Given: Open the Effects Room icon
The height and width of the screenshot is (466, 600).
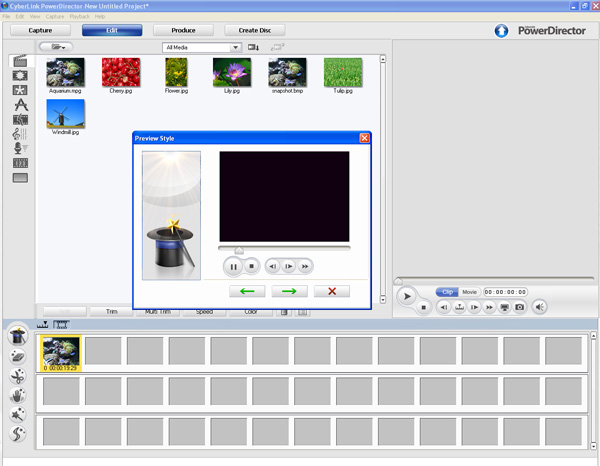Looking at the screenshot, I should [x=20, y=75].
